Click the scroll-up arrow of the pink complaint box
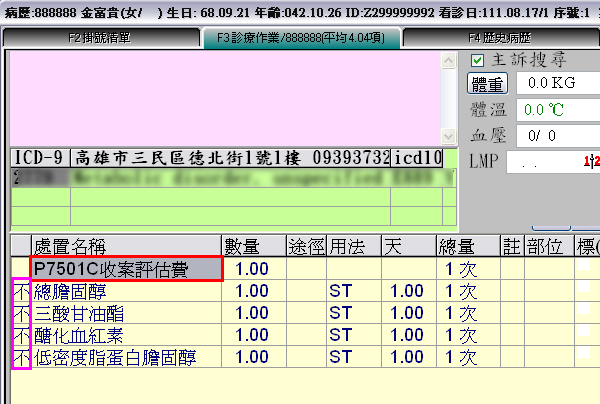600x404 pixels. pos(447,59)
